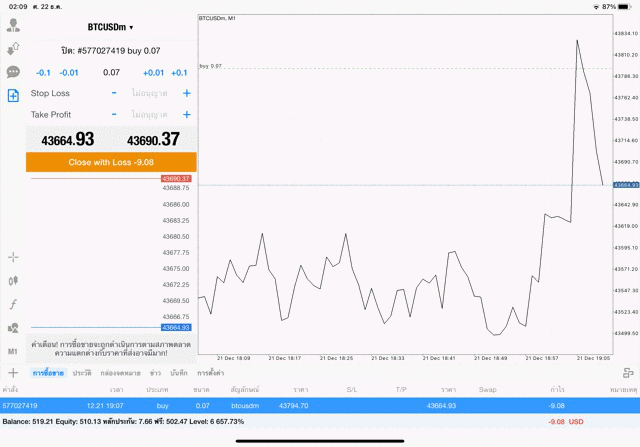Screen dimensions: 640x447
Task: Enable the crosshair cursor tool
Action: click(14, 257)
